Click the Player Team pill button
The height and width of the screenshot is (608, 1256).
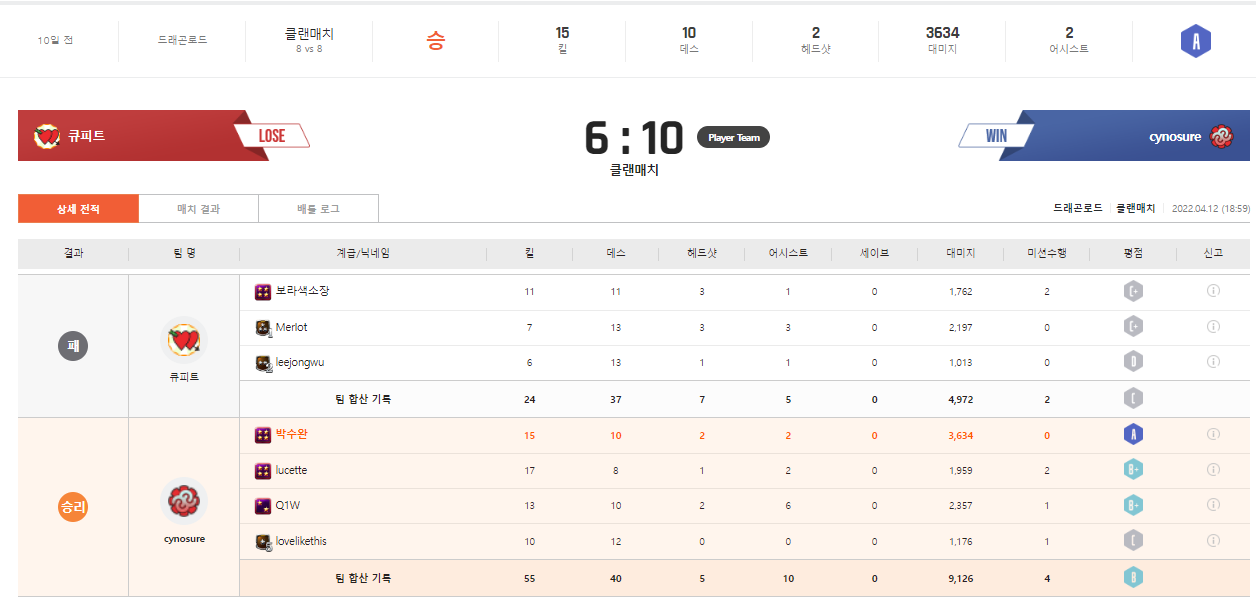[733, 138]
